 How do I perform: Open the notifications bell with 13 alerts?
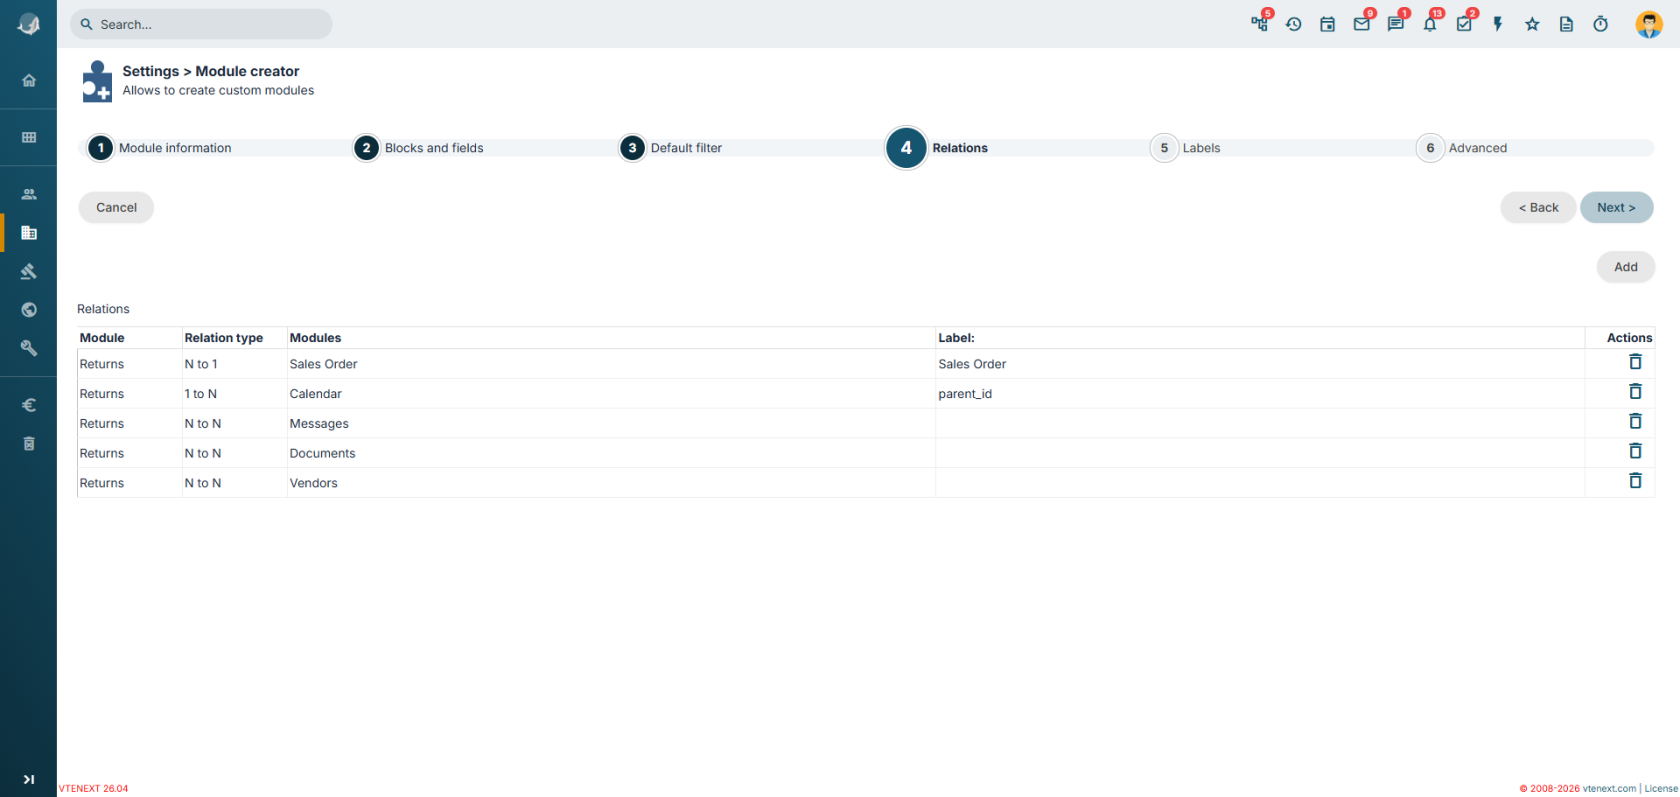click(x=1430, y=24)
